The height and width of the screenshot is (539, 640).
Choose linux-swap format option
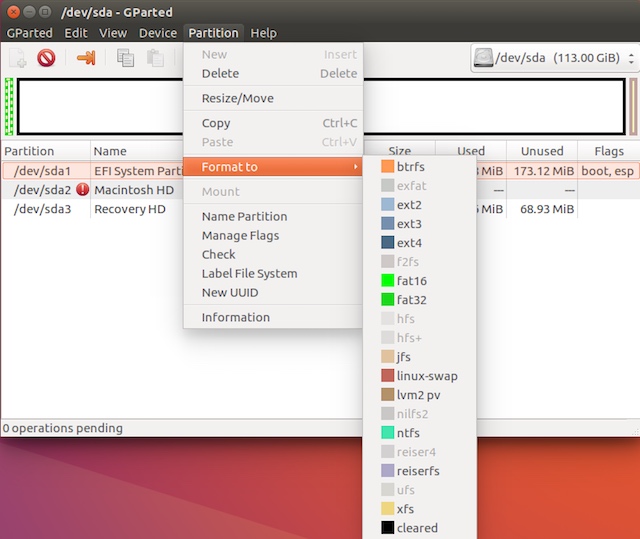pos(419,376)
